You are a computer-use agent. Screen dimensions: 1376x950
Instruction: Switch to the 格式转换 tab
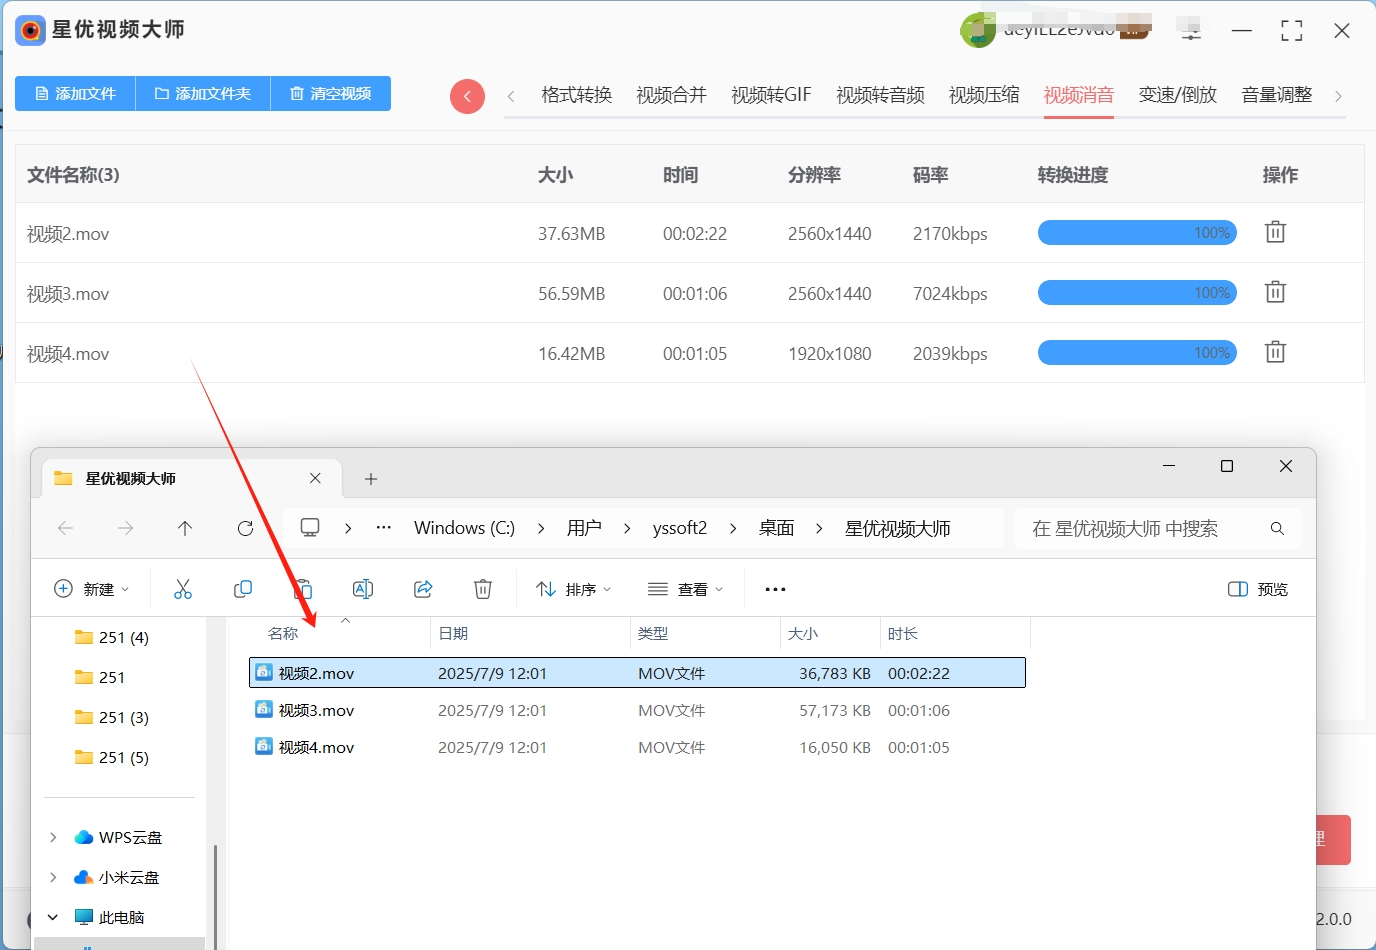576,95
